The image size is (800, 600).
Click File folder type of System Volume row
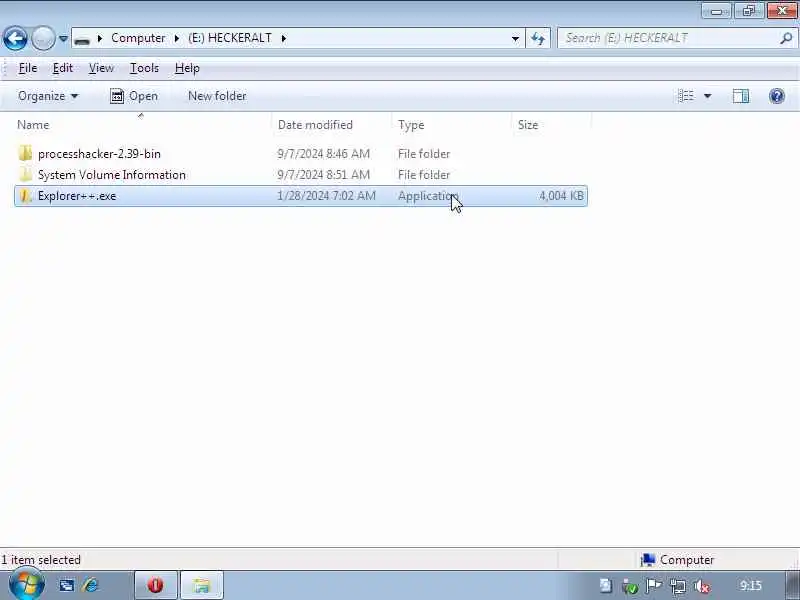click(x=424, y=174)
